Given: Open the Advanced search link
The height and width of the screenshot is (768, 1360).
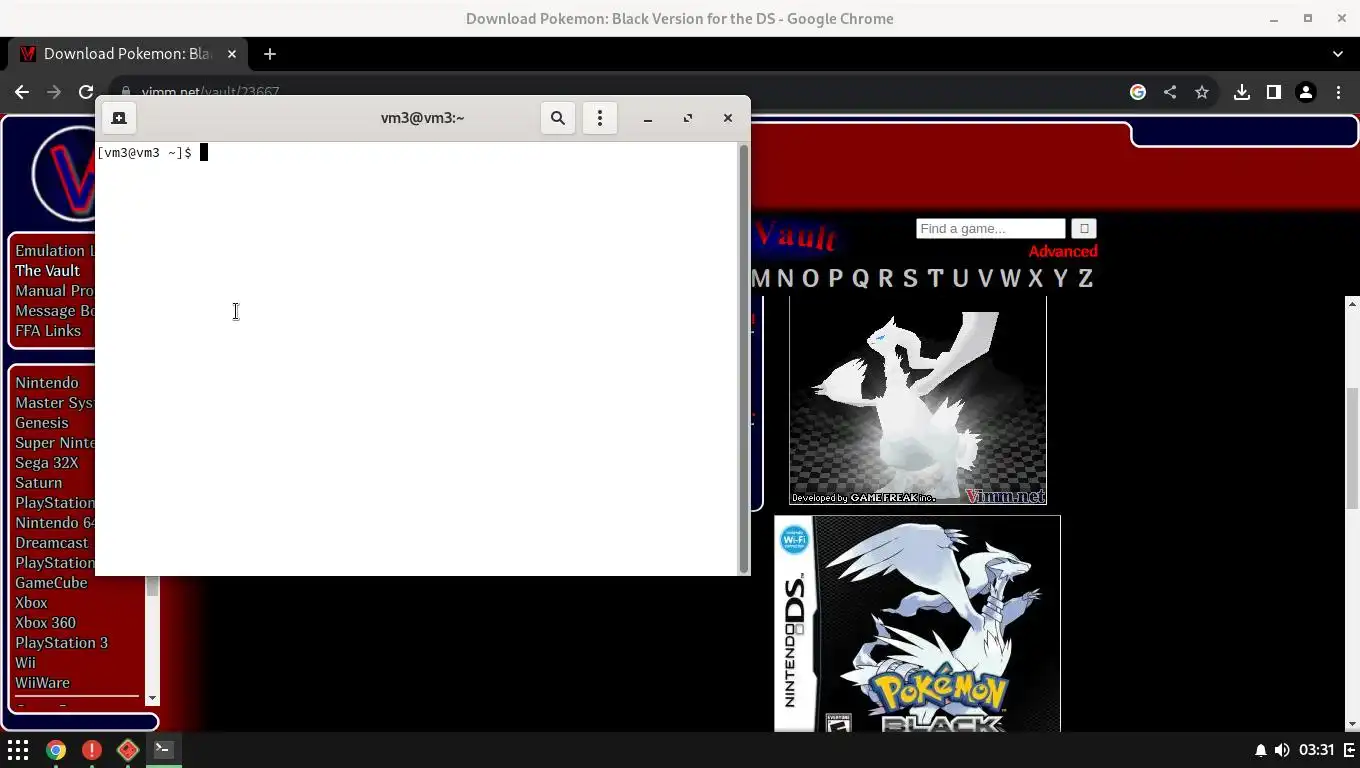Looking at the screenshot, I should point(1063,251).
